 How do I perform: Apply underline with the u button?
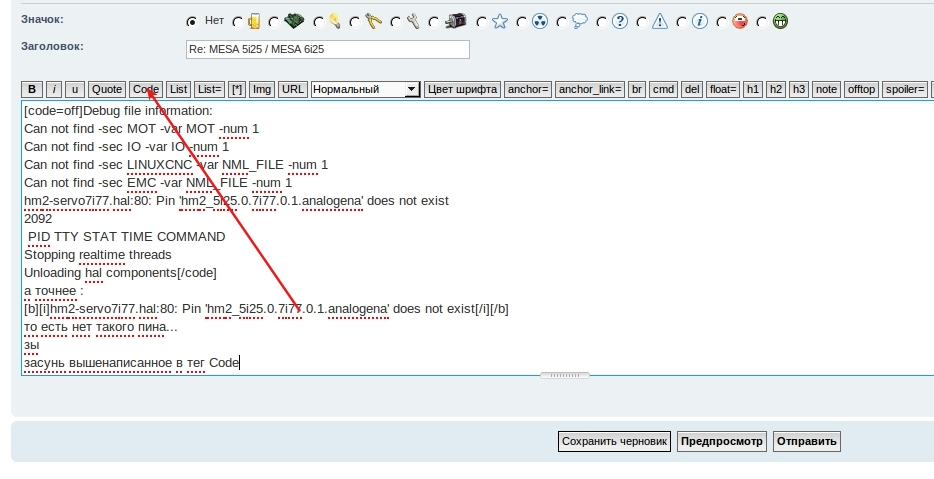click(x=74, y=89)
